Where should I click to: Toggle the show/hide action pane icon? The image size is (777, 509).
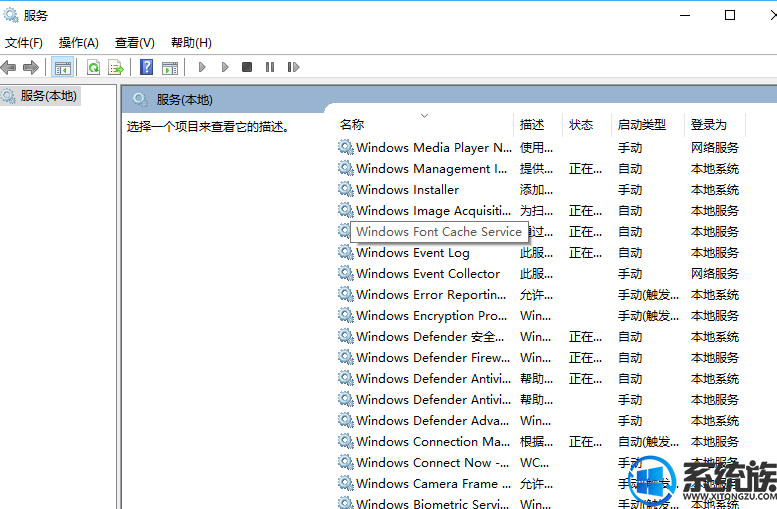170,67
